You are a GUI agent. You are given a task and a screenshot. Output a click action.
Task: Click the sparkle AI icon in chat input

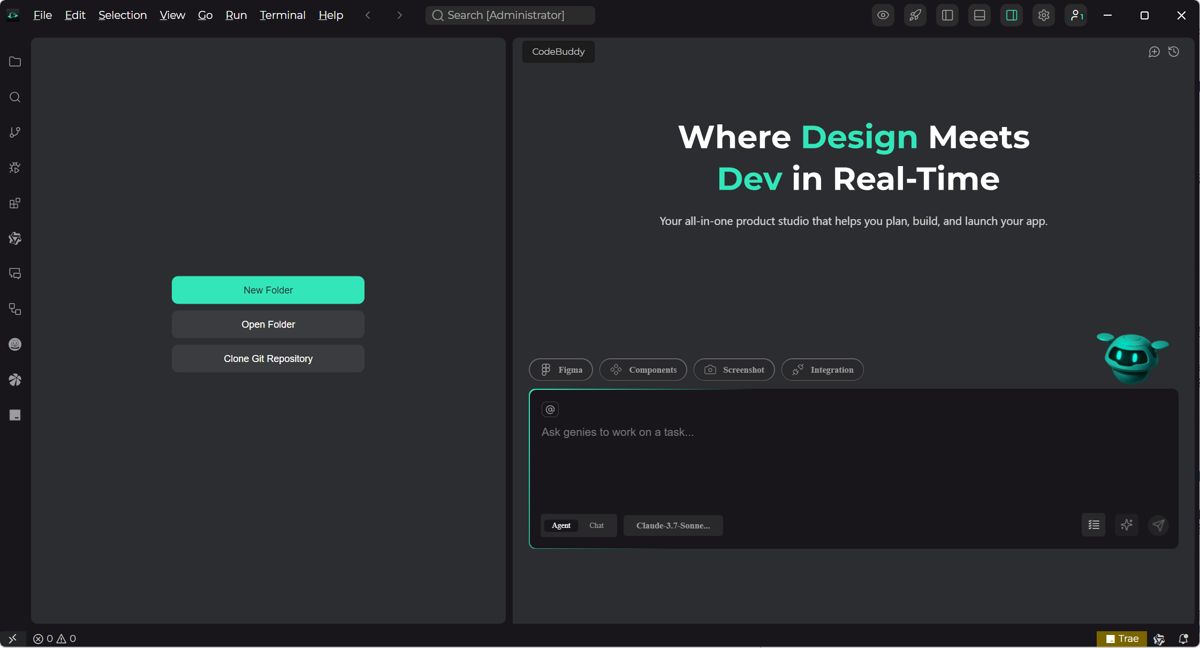1126,525
